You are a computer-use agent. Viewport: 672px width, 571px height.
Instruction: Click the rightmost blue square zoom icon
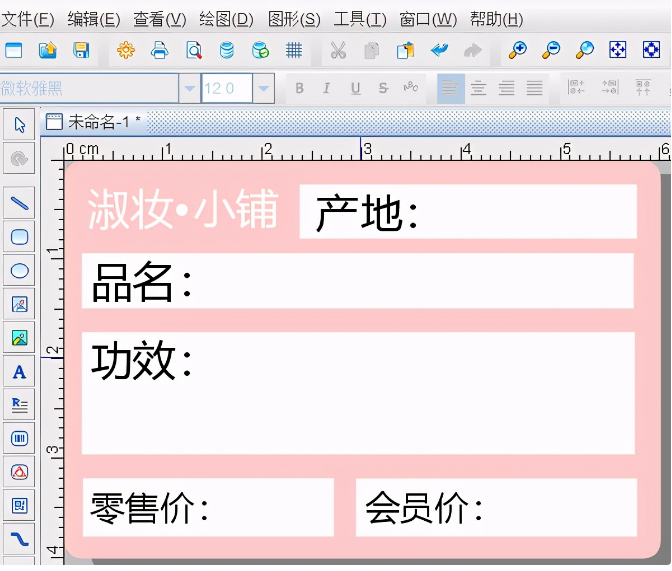(x=651, y=50)
